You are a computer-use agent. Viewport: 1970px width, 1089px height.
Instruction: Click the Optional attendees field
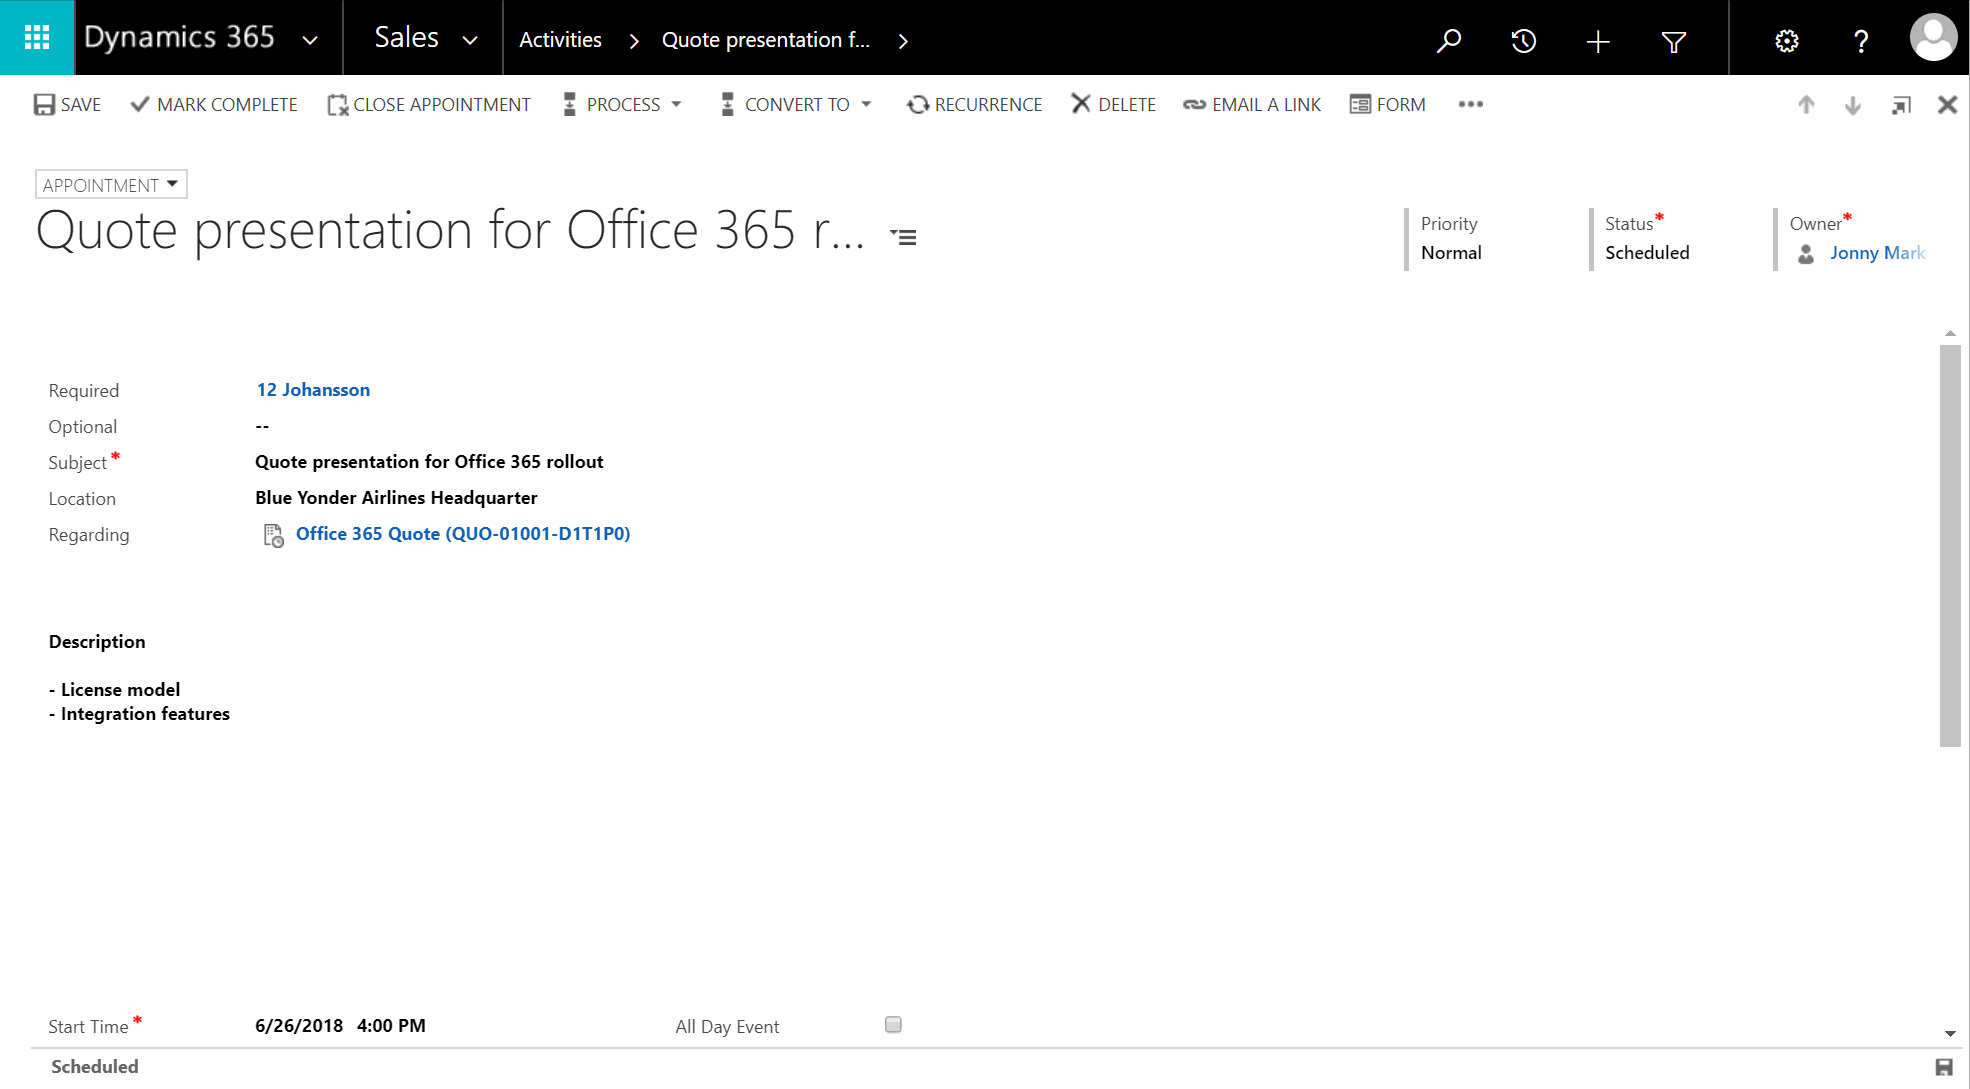coord(262,426)
